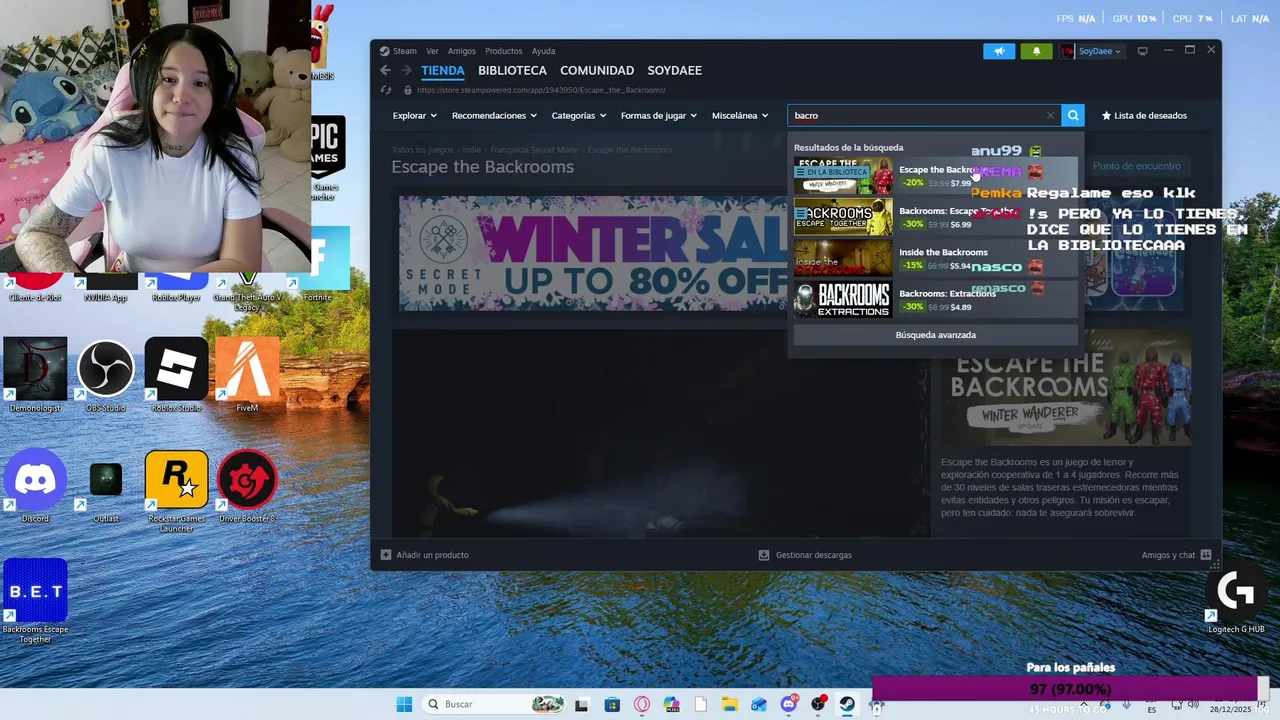Image resolution: width=1280 pixels, height=720 pixels.
Task: Open the SoyDaee account dropdown
Action: point(1091,51)
